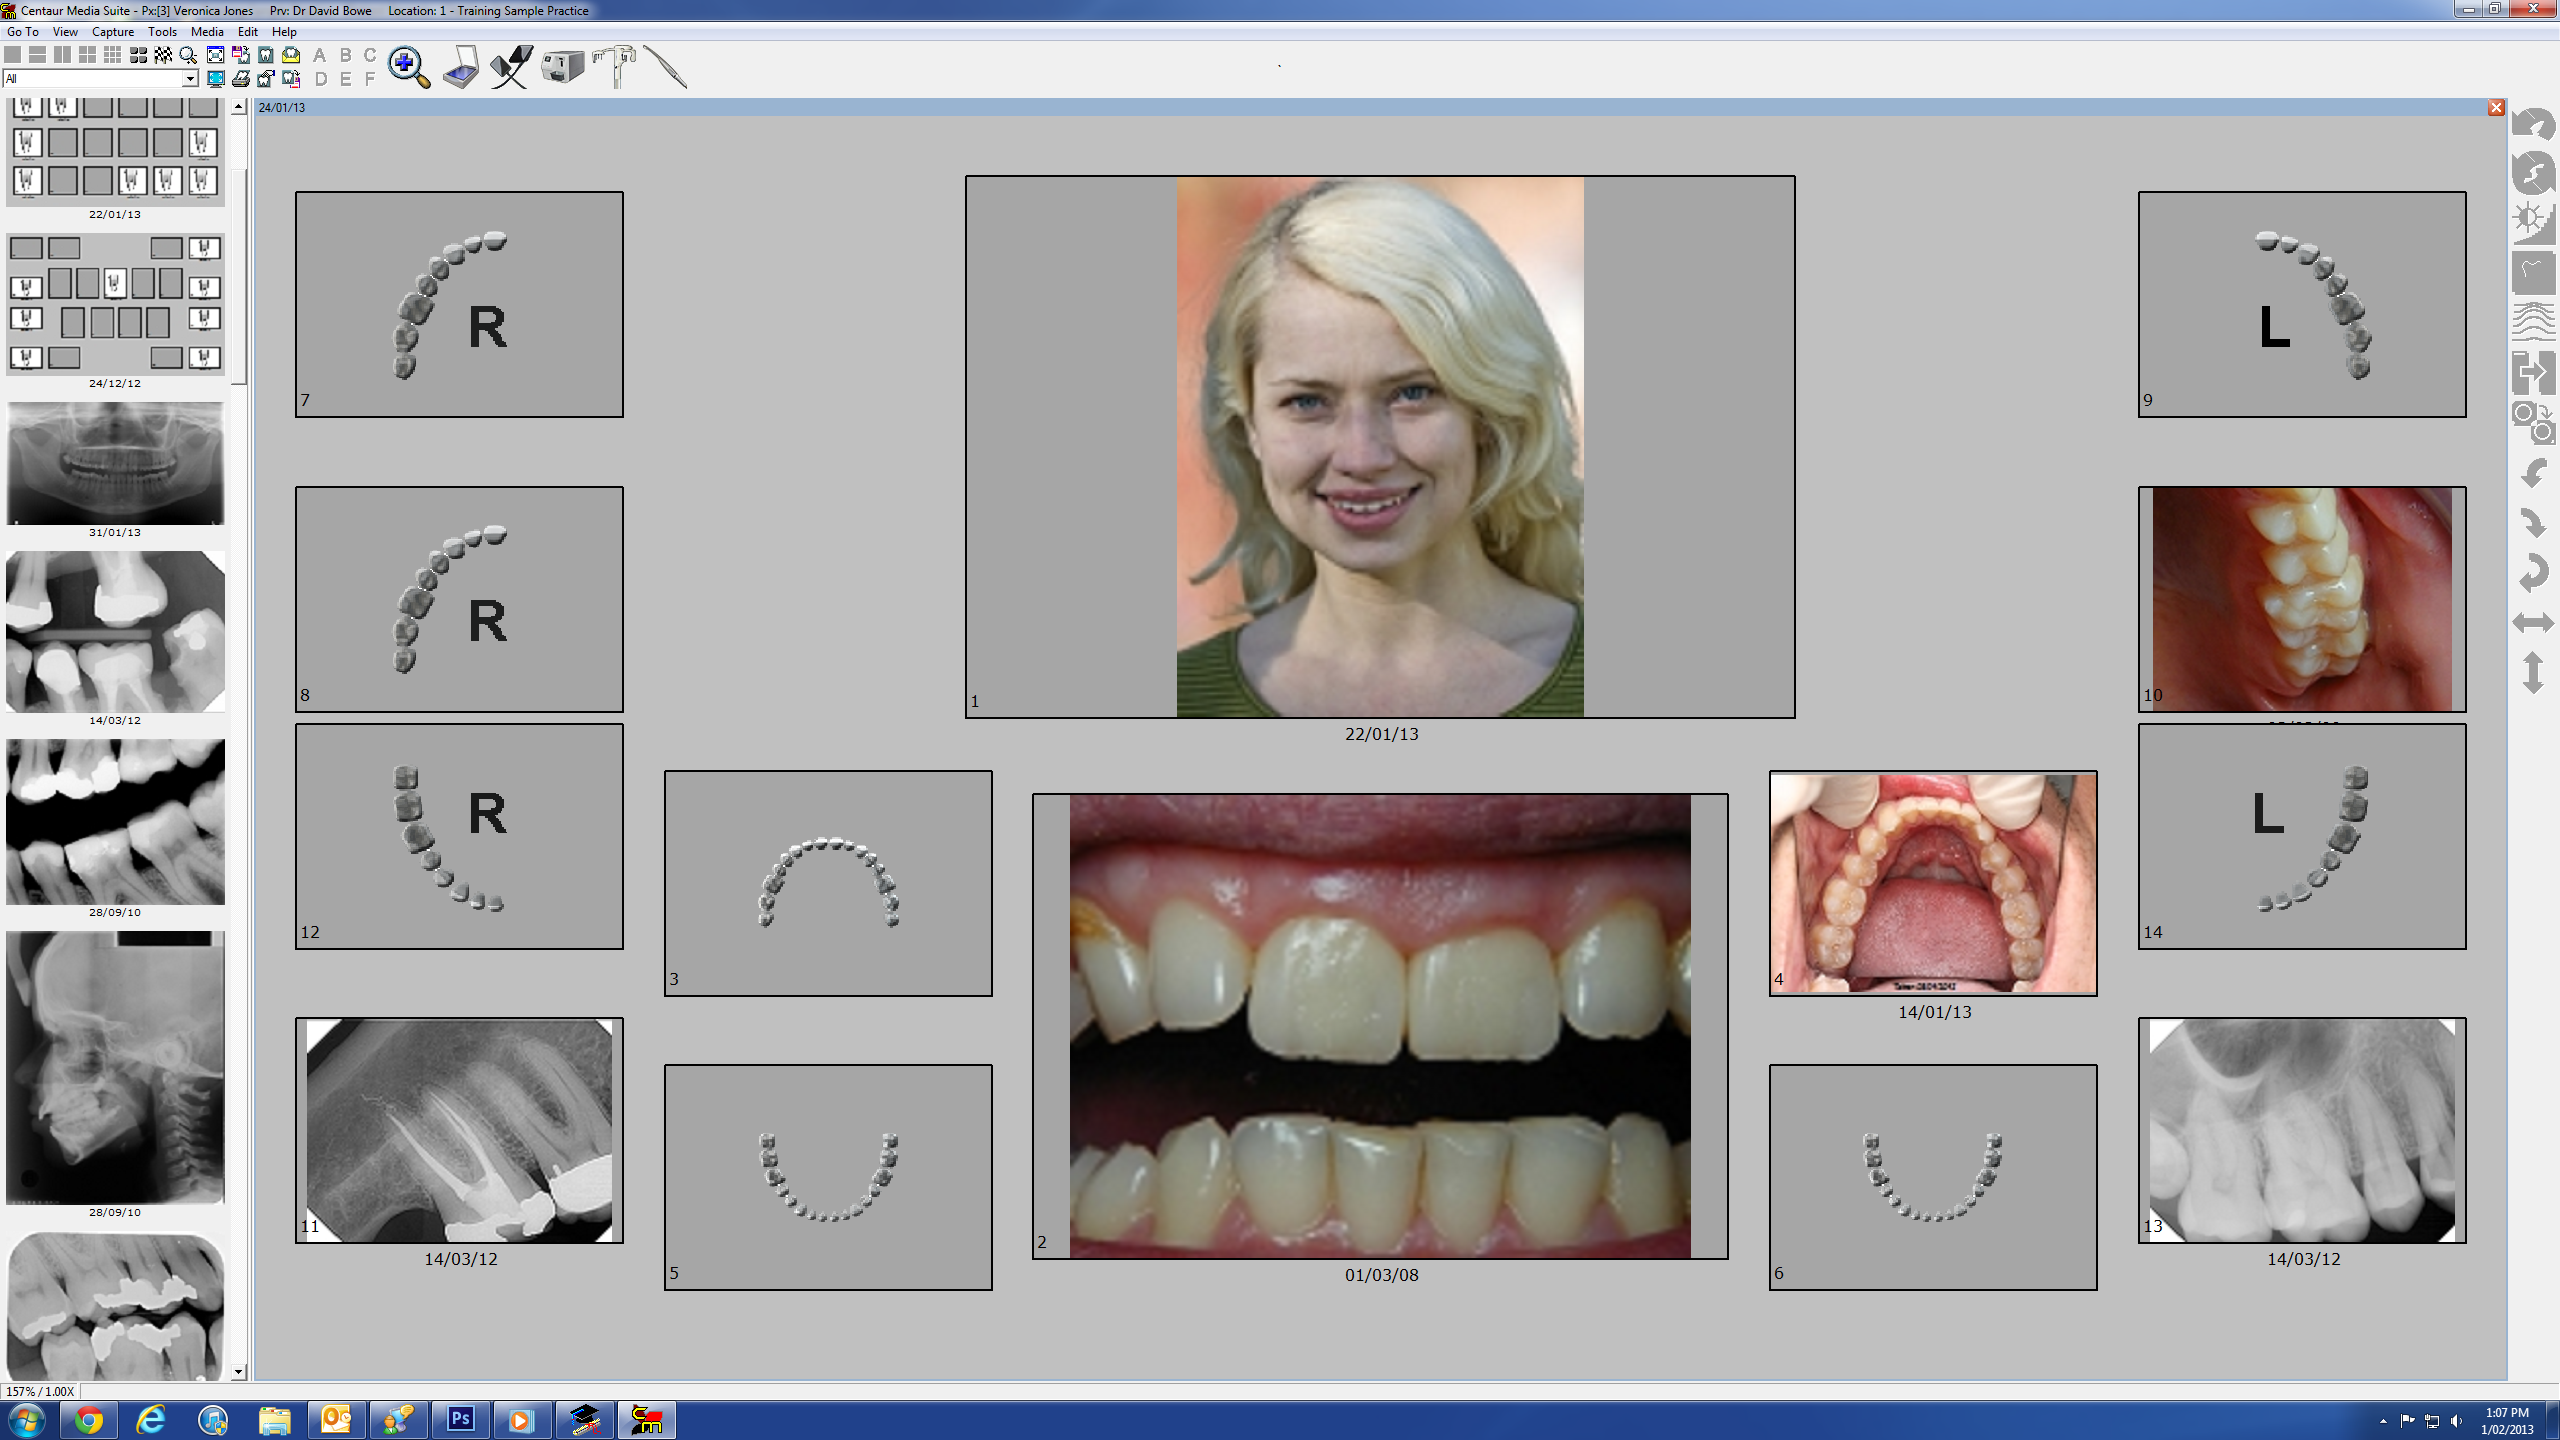This screenshot has height=1440, width=2560.
Task: Select the intraoral x-ray sensor icon
Action: pos(511,68)
